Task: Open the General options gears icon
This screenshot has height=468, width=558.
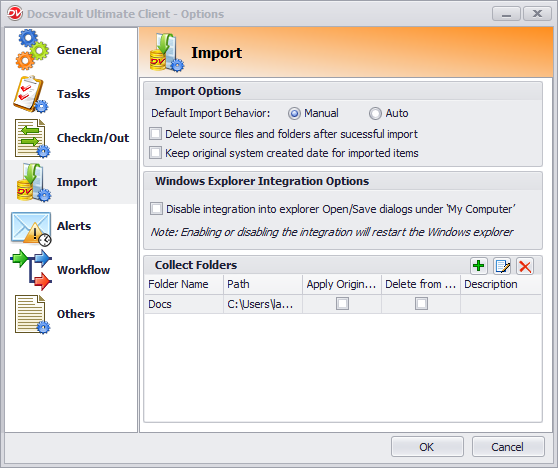Action: pyautogui.click(x=32, y=50)
